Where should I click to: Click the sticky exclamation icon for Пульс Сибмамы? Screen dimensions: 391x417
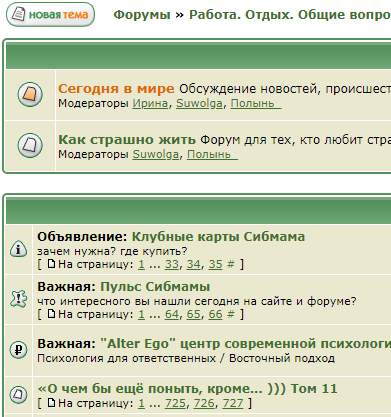[x=19, y=298]
